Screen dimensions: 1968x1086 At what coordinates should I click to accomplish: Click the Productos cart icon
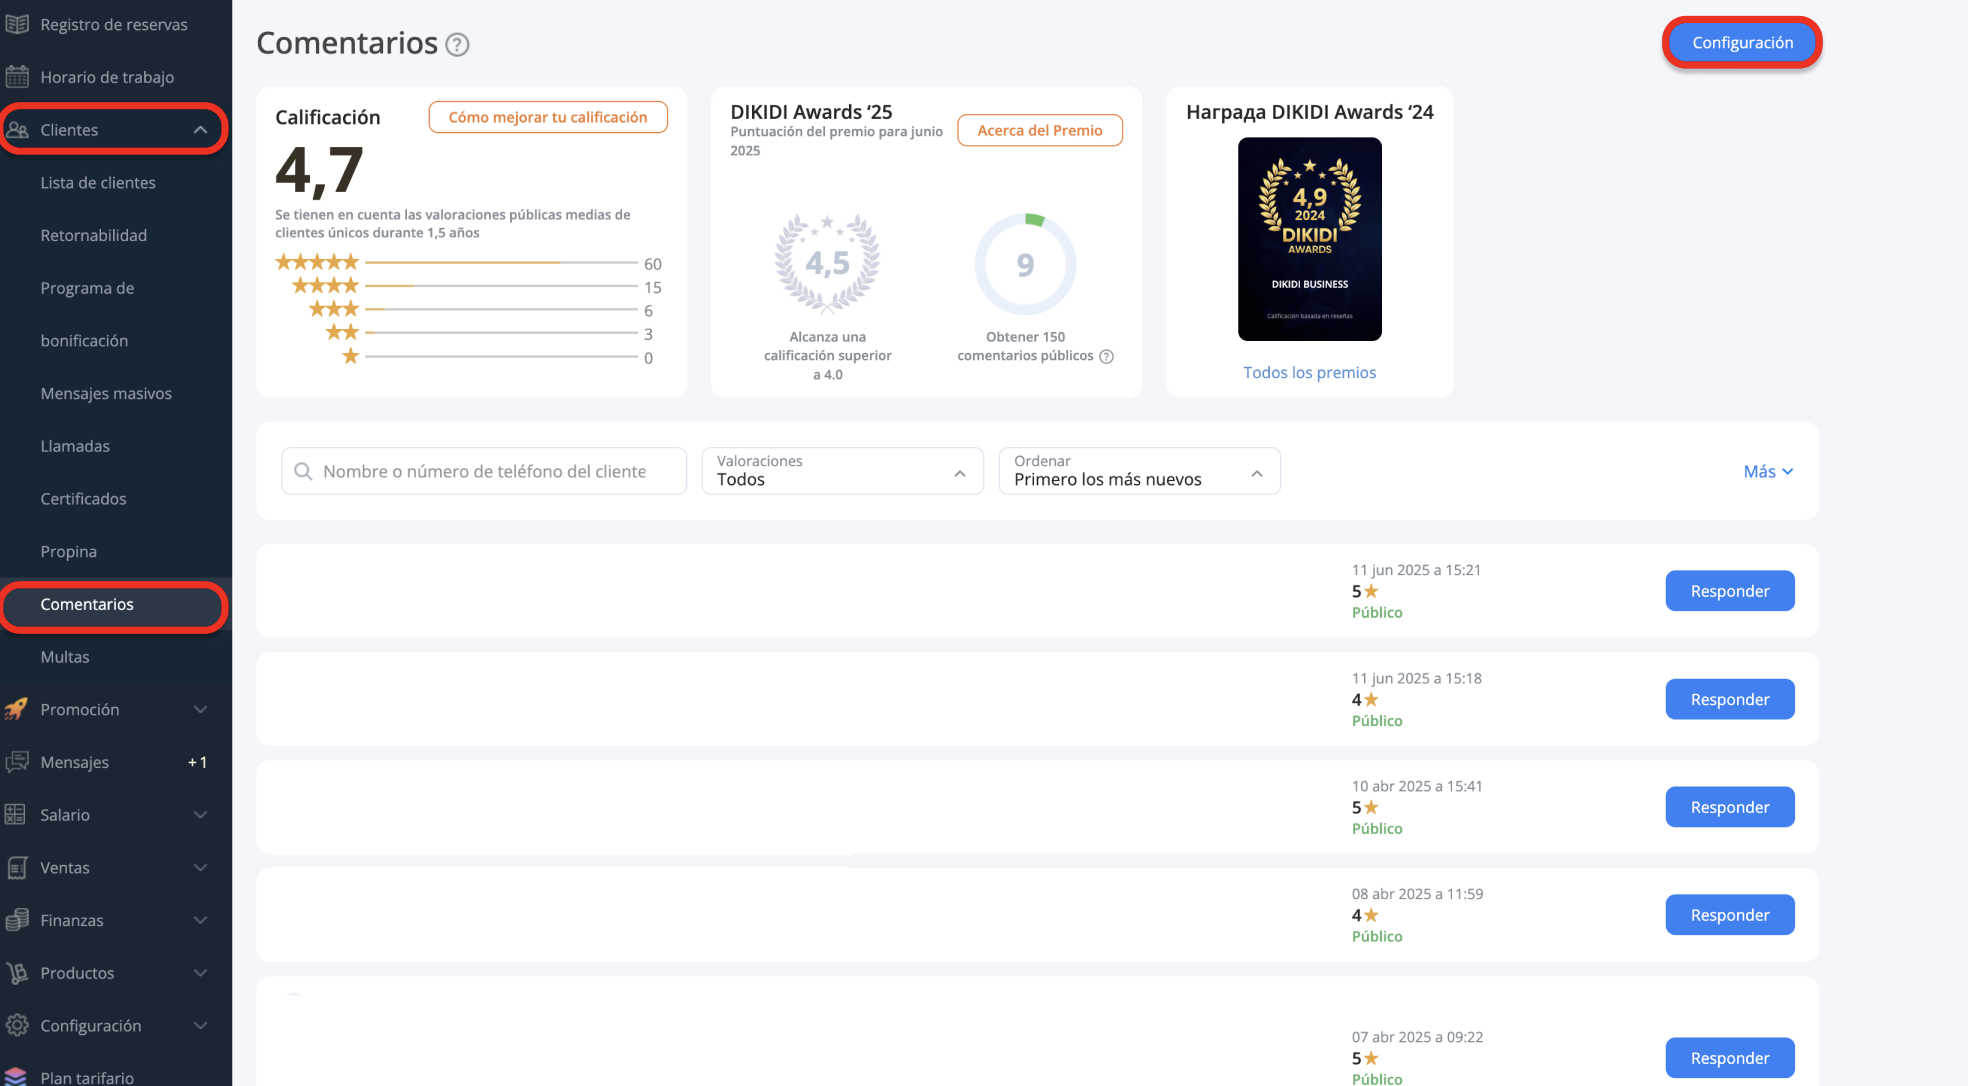17,973
